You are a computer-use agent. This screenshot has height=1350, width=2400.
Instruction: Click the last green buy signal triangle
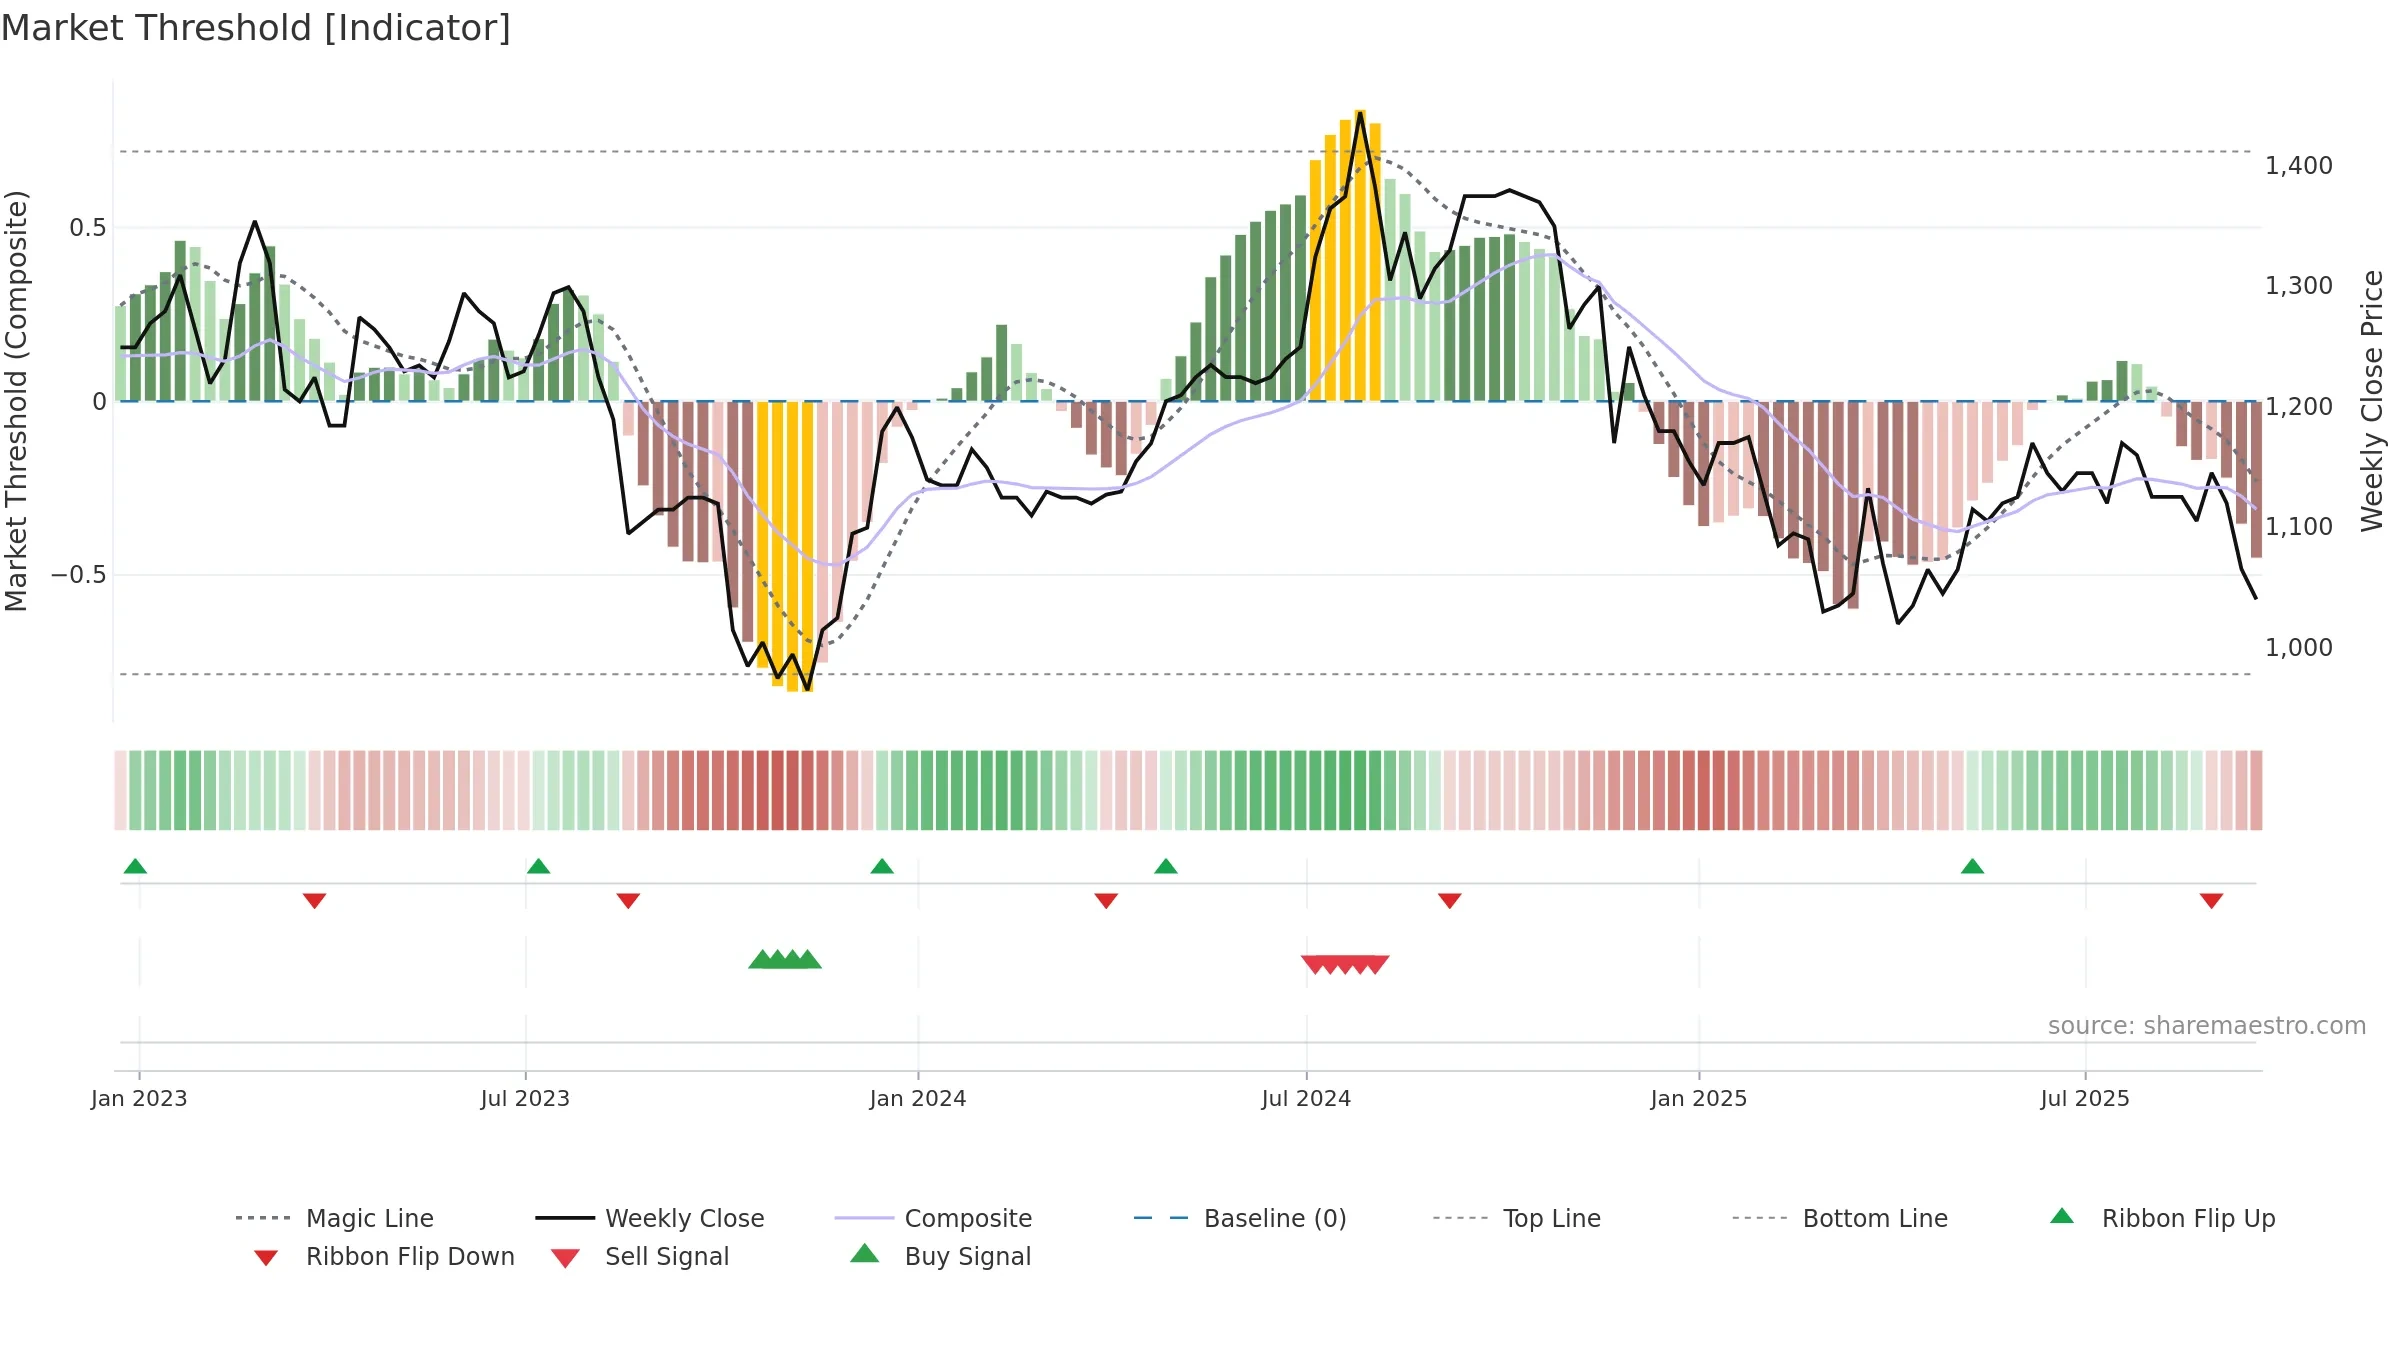pos(808,959)
